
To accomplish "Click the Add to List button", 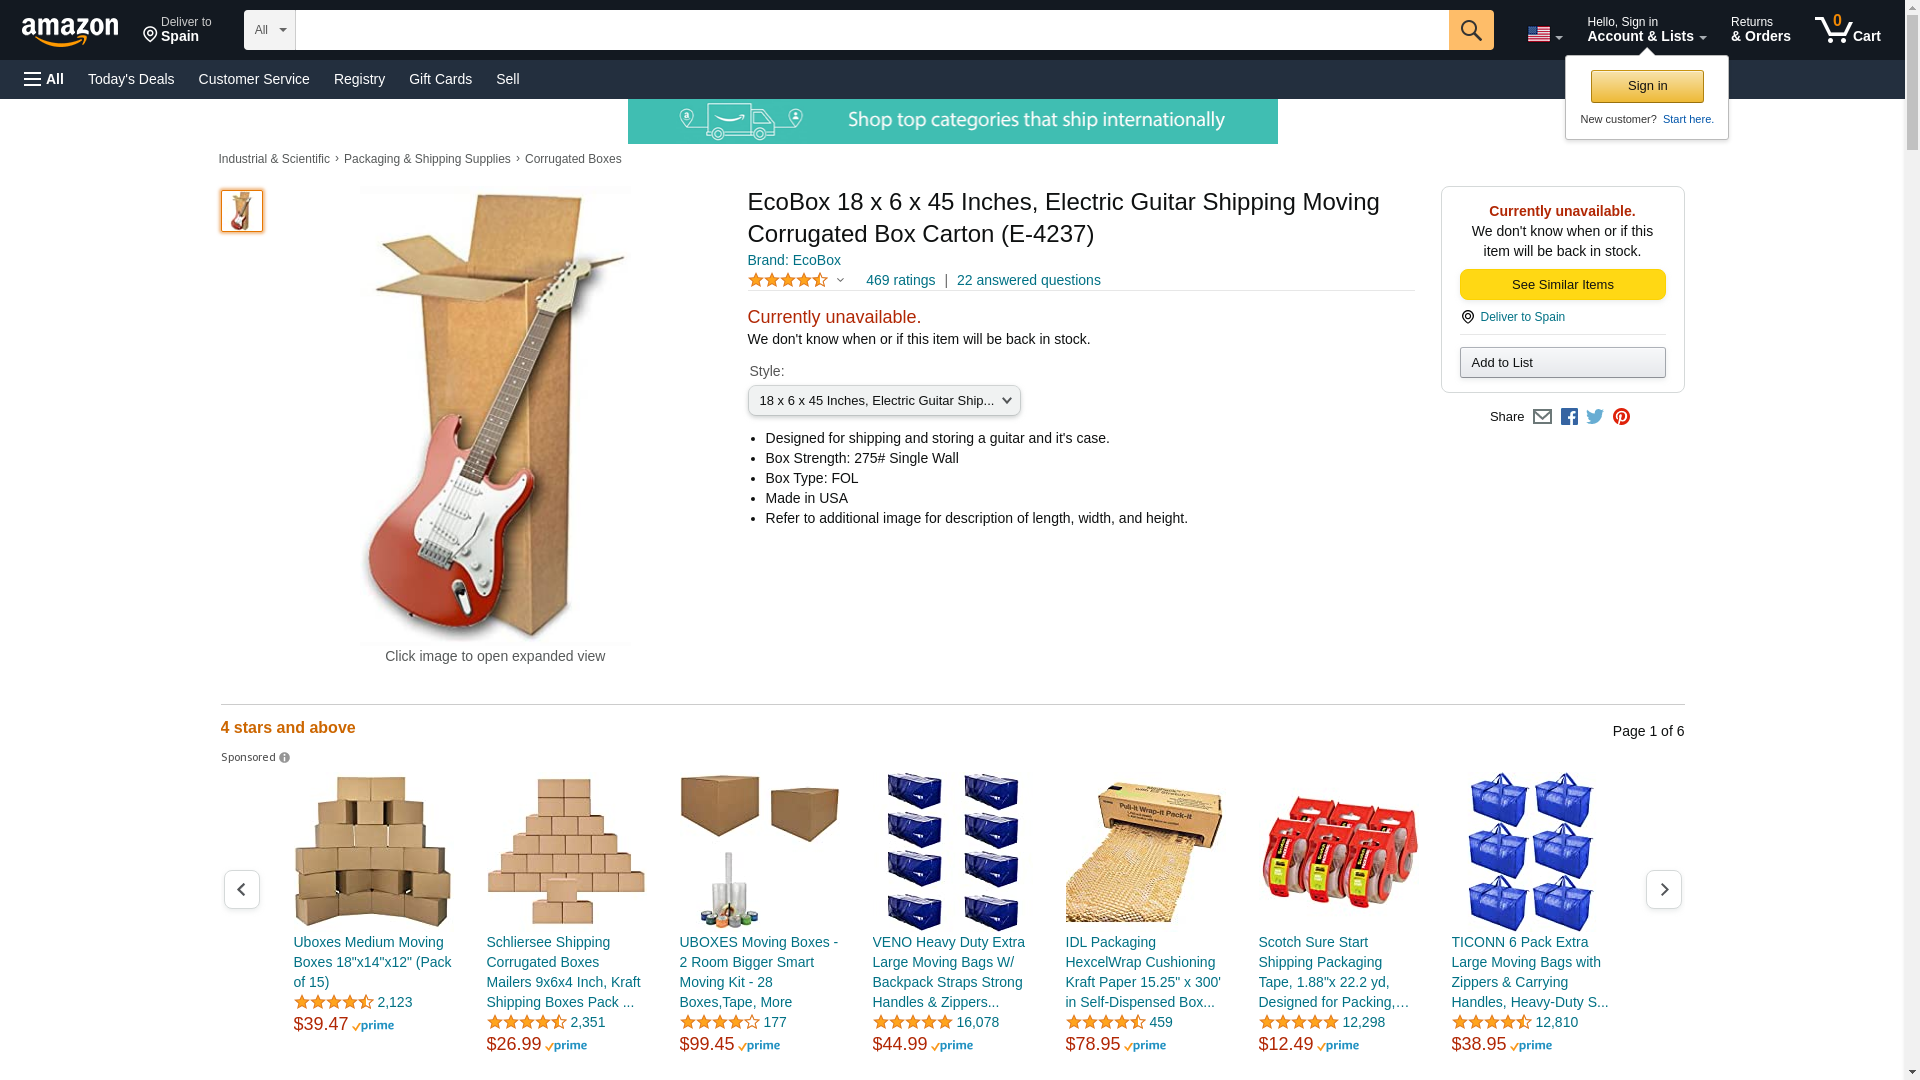I will tap(1562, 362).
